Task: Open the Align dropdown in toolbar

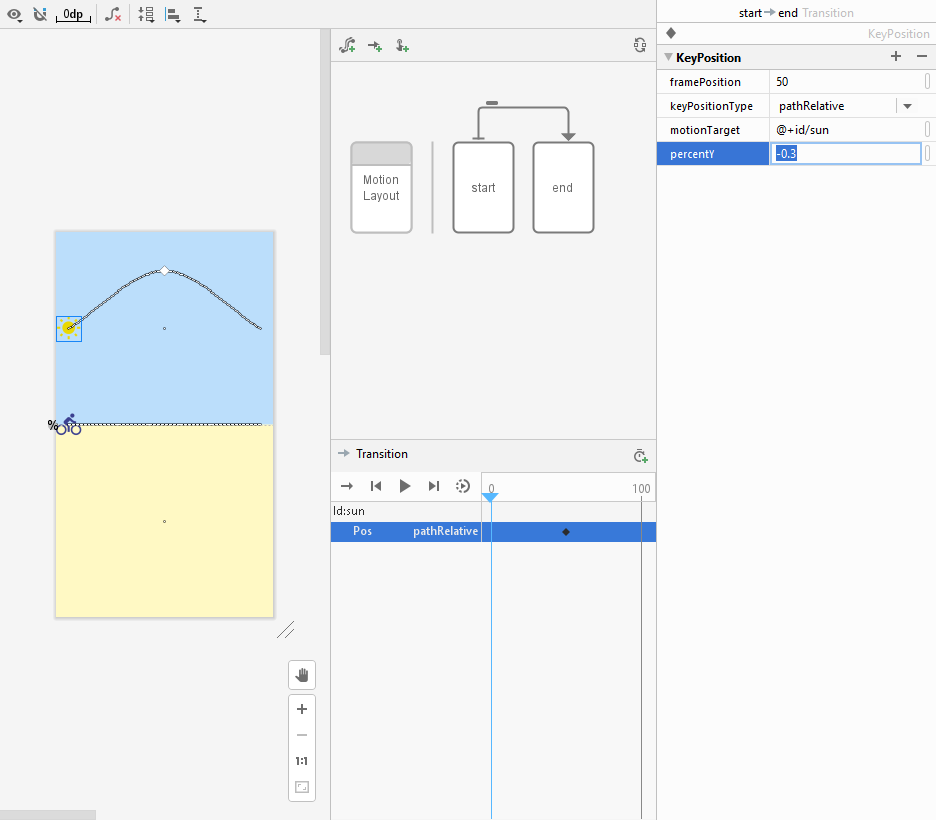Action: point(173,15)
